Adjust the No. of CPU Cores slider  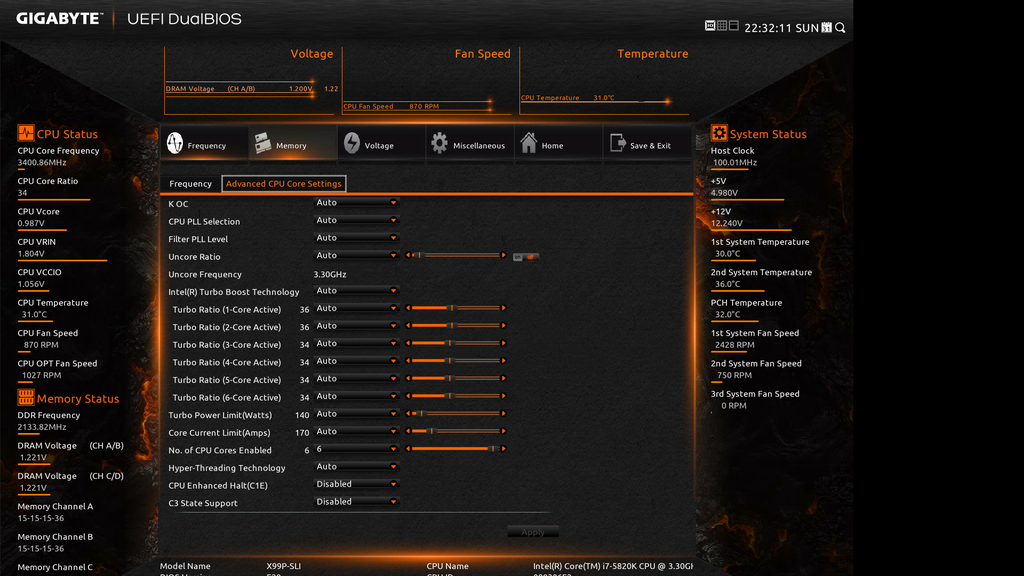456,449
